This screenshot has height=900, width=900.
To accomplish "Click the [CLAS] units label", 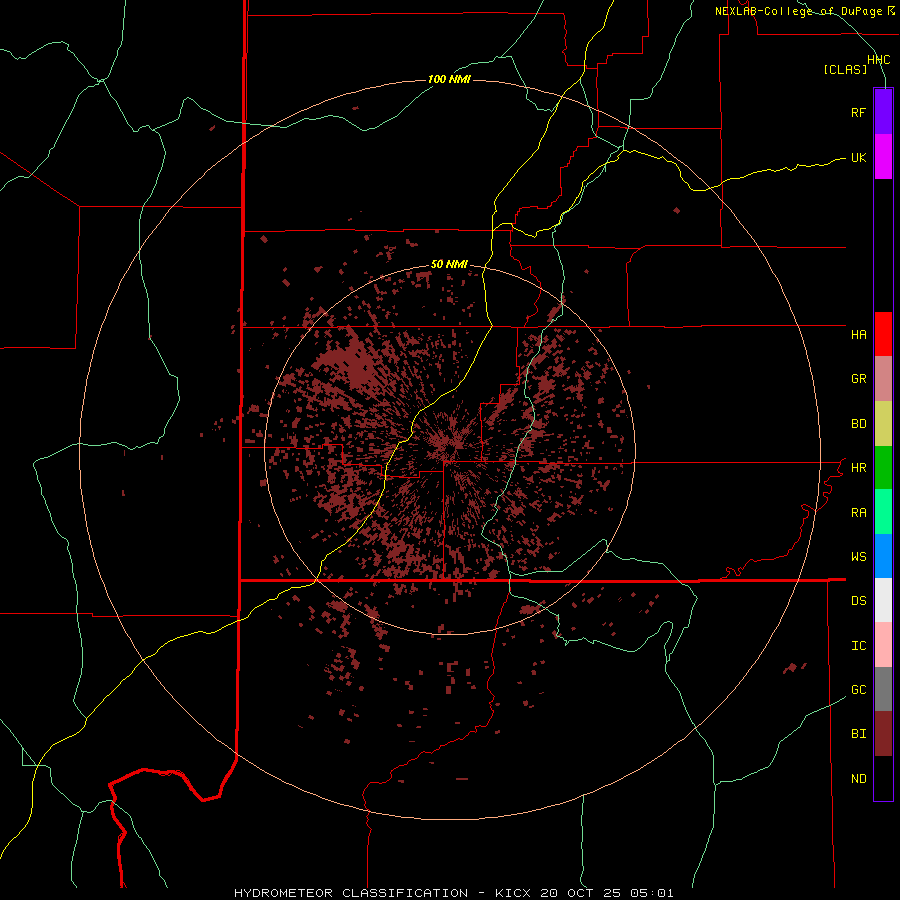I will (x=845, y=69).
